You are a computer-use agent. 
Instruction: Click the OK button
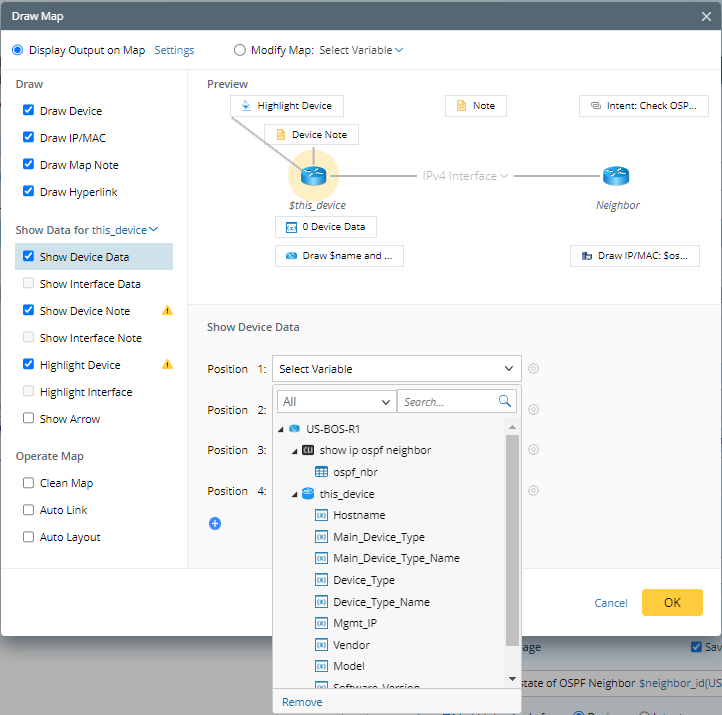point(672,602)
